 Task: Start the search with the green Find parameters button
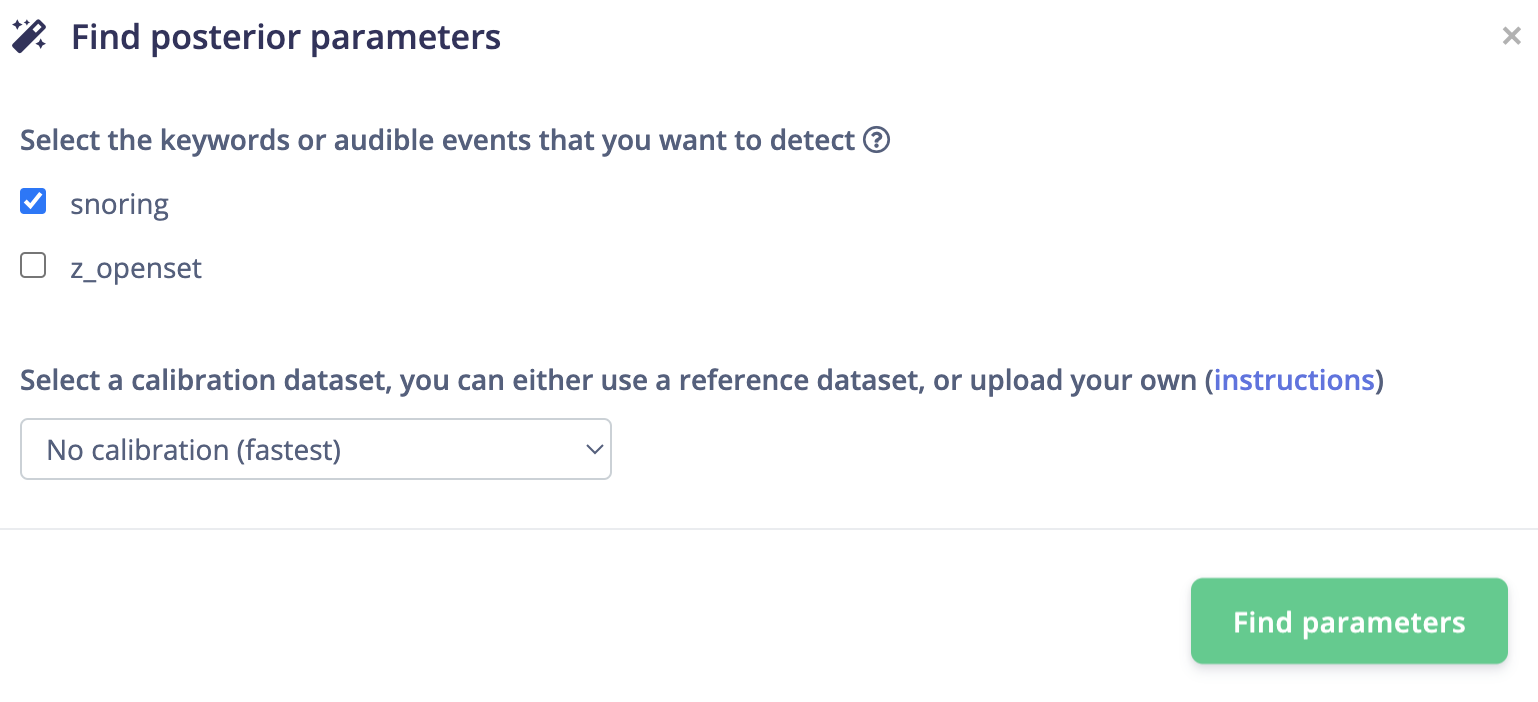coord(1349,621)
